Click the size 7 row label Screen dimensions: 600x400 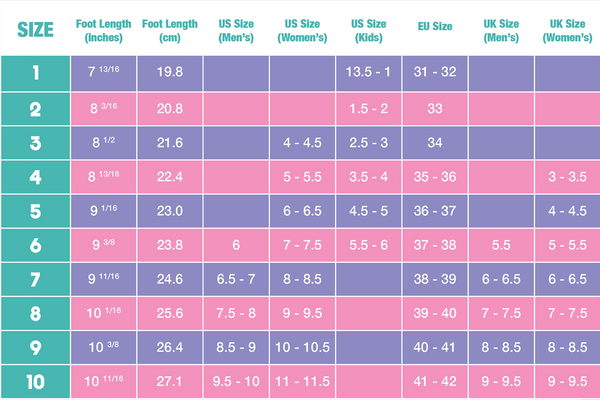coord(35,281)
